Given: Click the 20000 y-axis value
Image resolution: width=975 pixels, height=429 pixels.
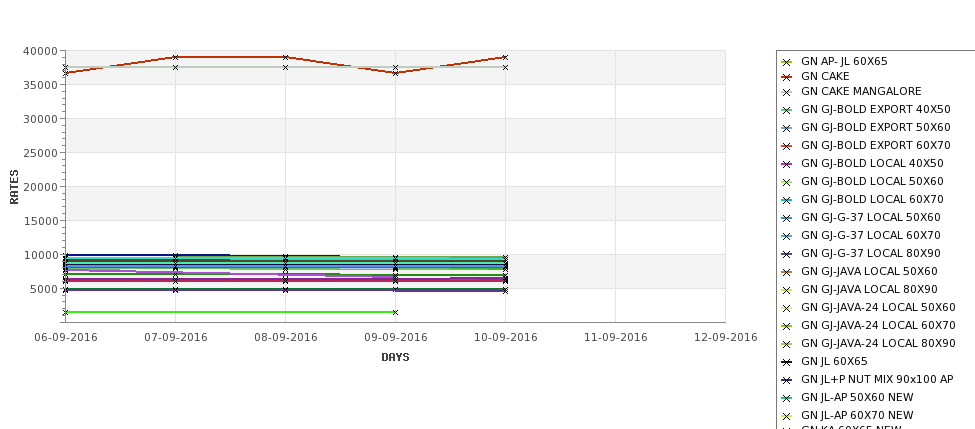Looking at the screenshot, I should (41, 187).
